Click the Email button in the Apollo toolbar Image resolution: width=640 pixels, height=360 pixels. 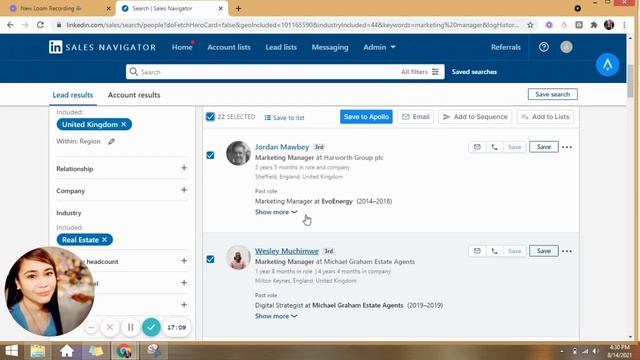point(416,117)
